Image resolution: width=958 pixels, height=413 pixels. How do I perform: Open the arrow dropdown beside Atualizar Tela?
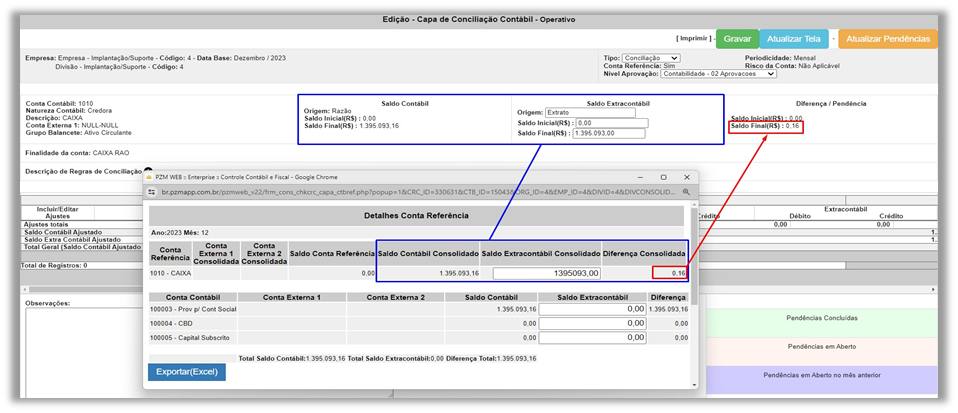coord(833,40)
